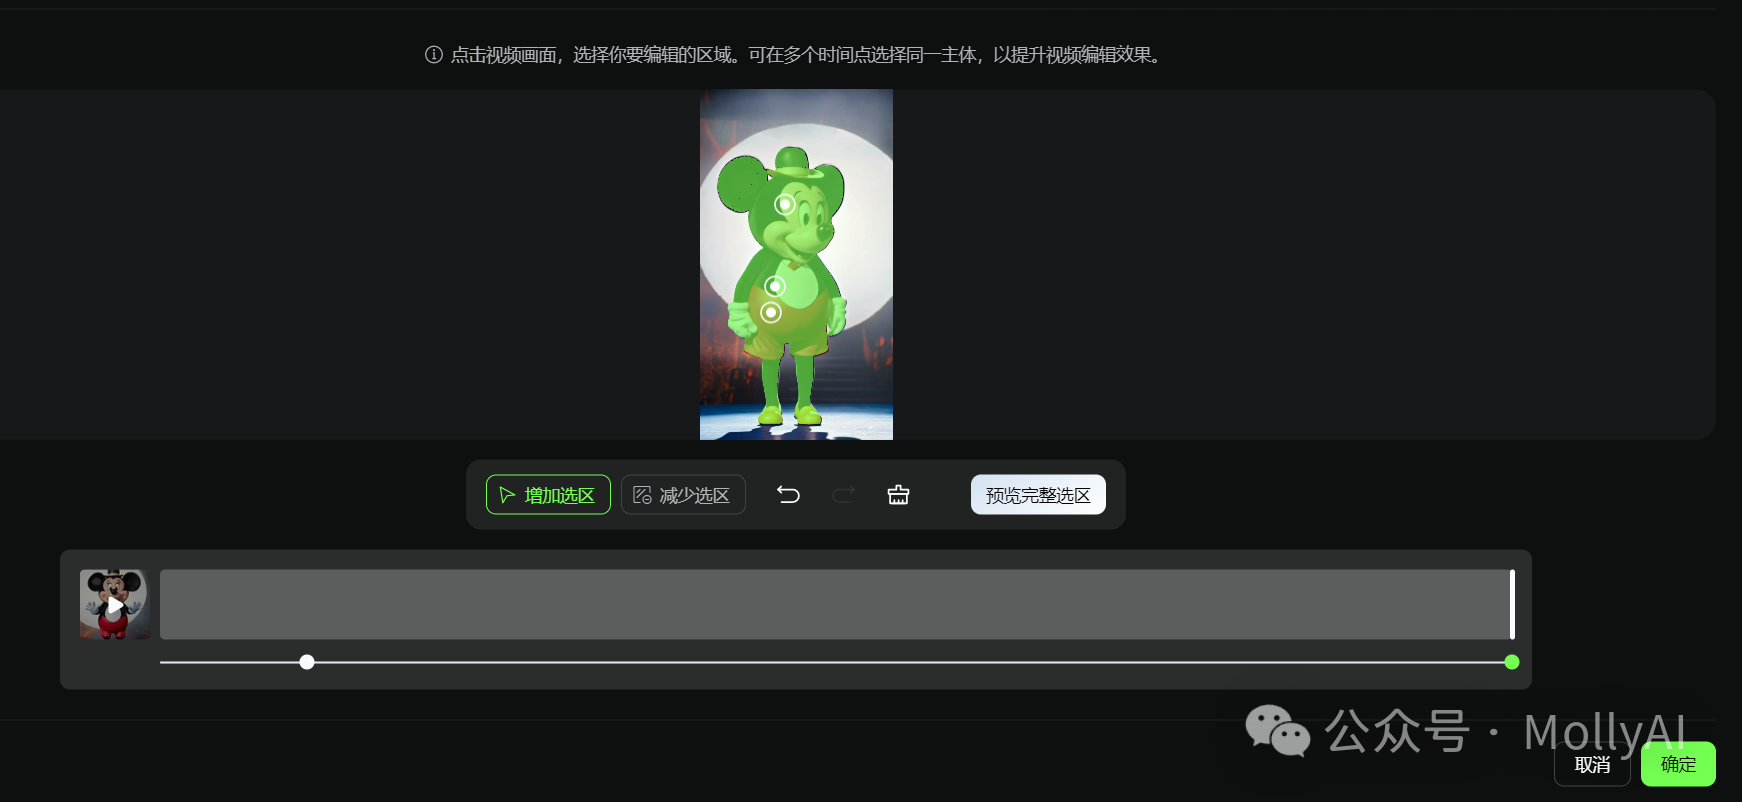Viewport: 1742px width, 802px height.
Task: Click 取消 to cancel
Action: coord(1592,765)
